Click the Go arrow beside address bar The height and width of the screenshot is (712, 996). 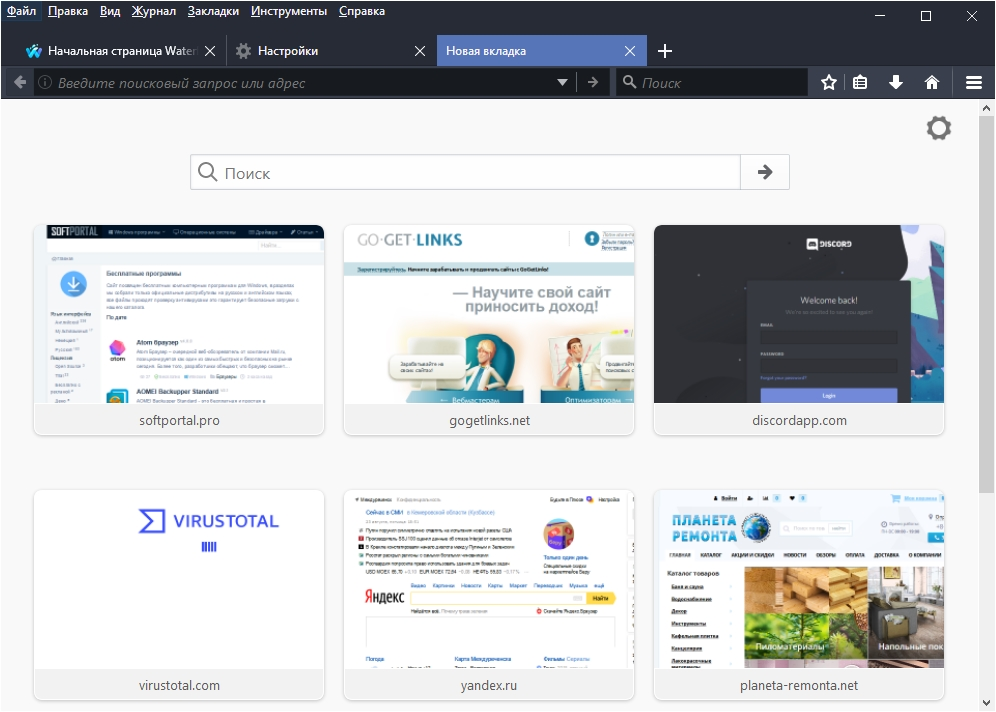tap(593, 83)
